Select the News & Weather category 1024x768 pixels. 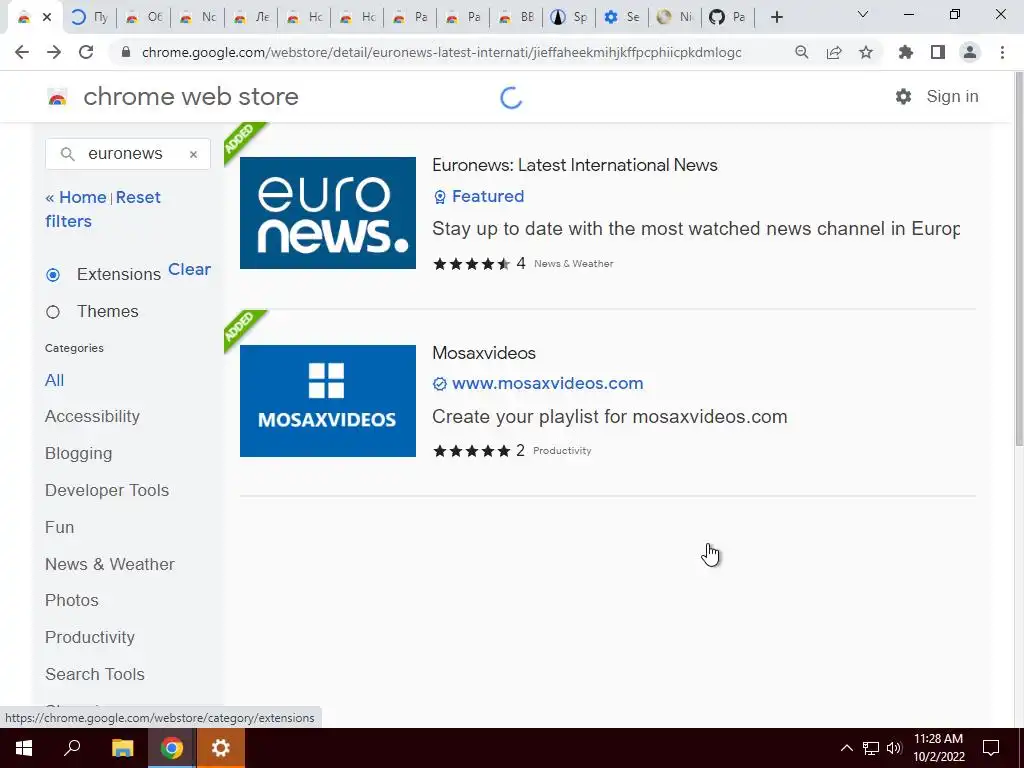[x=110, y=564]
